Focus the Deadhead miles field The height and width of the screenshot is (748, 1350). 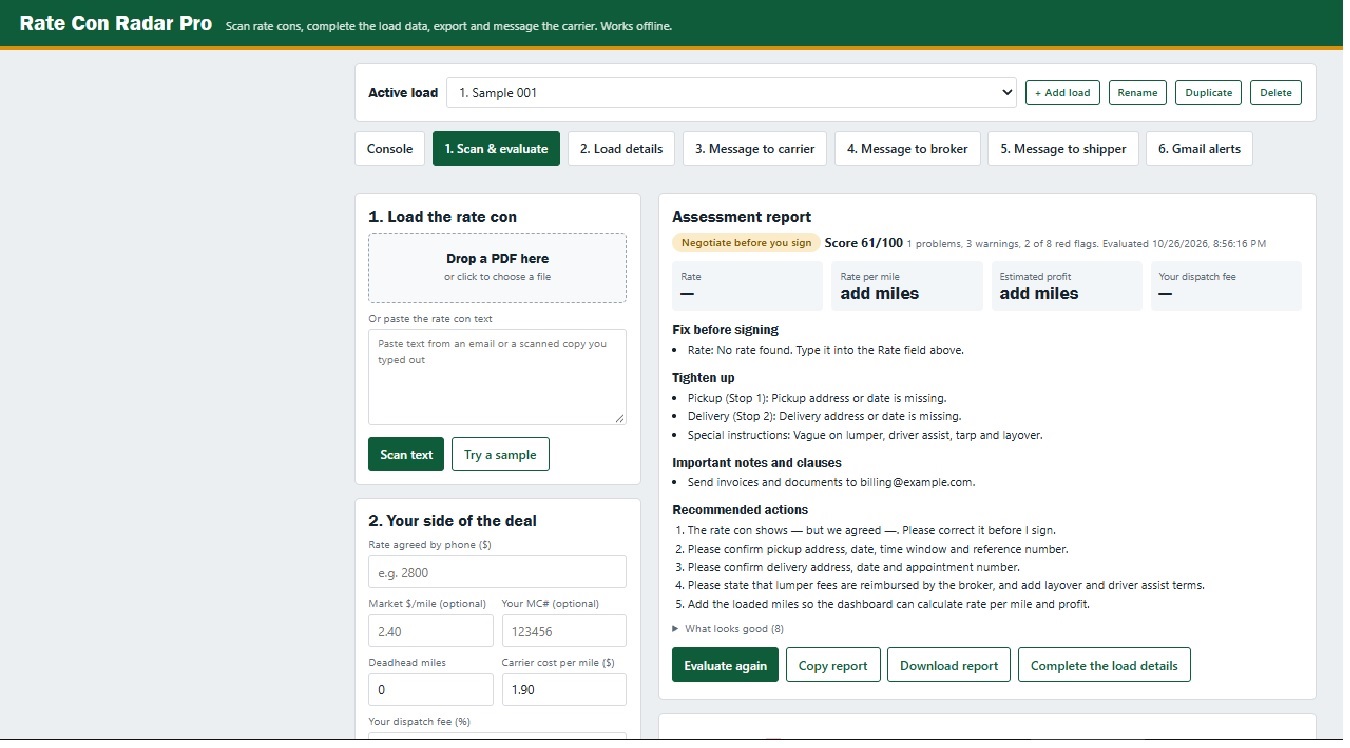431,690
